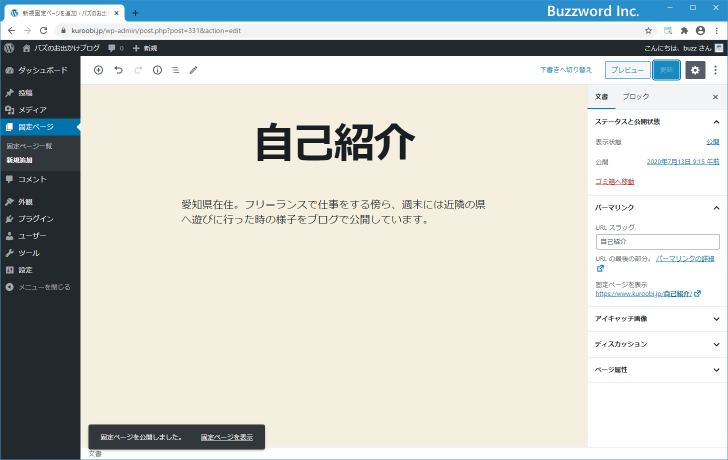This screenshot has height=460, width=728.
Task: Click the 愛知県在住 paragraph block
Action: click(333, 212)
